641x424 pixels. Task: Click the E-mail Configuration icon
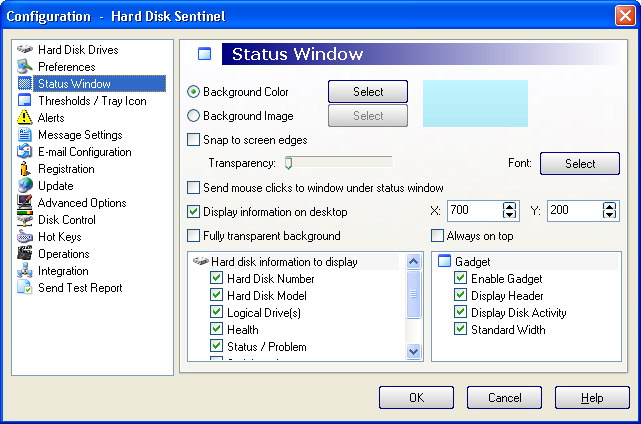[25, 151]
